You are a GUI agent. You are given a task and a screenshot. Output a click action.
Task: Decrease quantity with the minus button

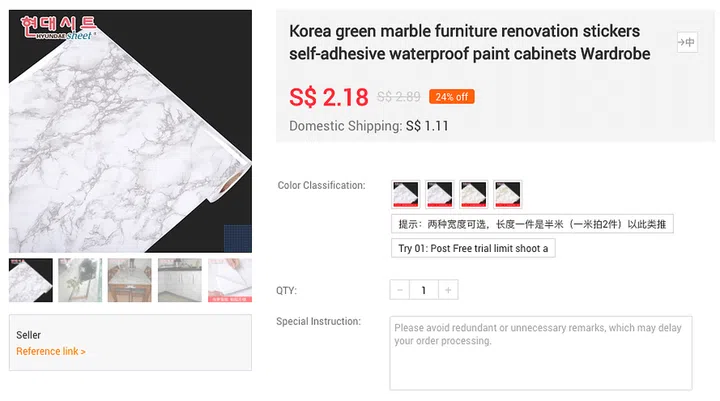pos(400,290)
